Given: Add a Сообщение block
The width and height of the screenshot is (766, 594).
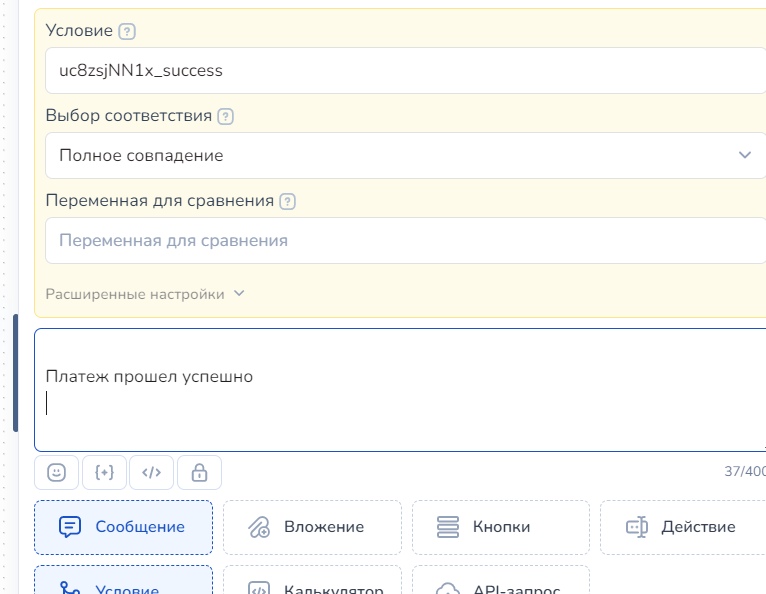Looking at the screenshot, I should pyautogui.click(x=124, y=527).
